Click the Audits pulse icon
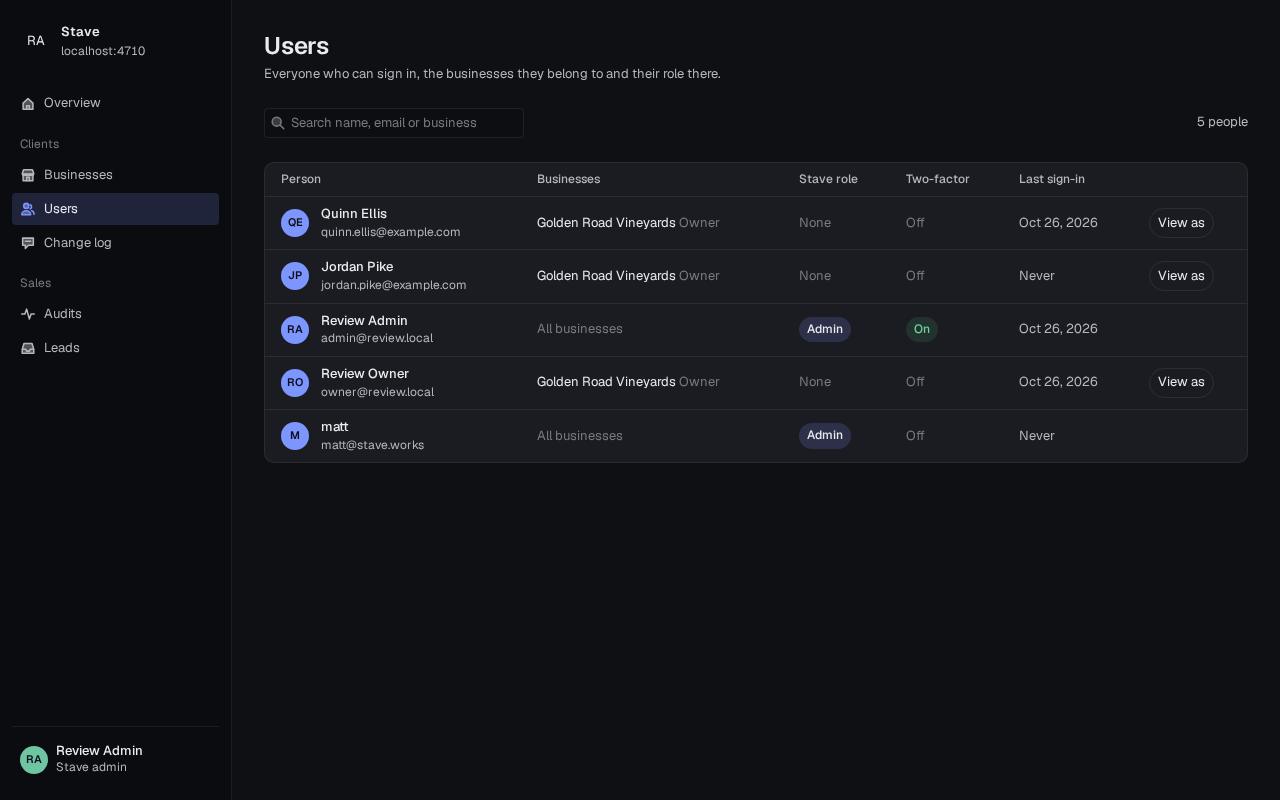 [x=28, y=314]
